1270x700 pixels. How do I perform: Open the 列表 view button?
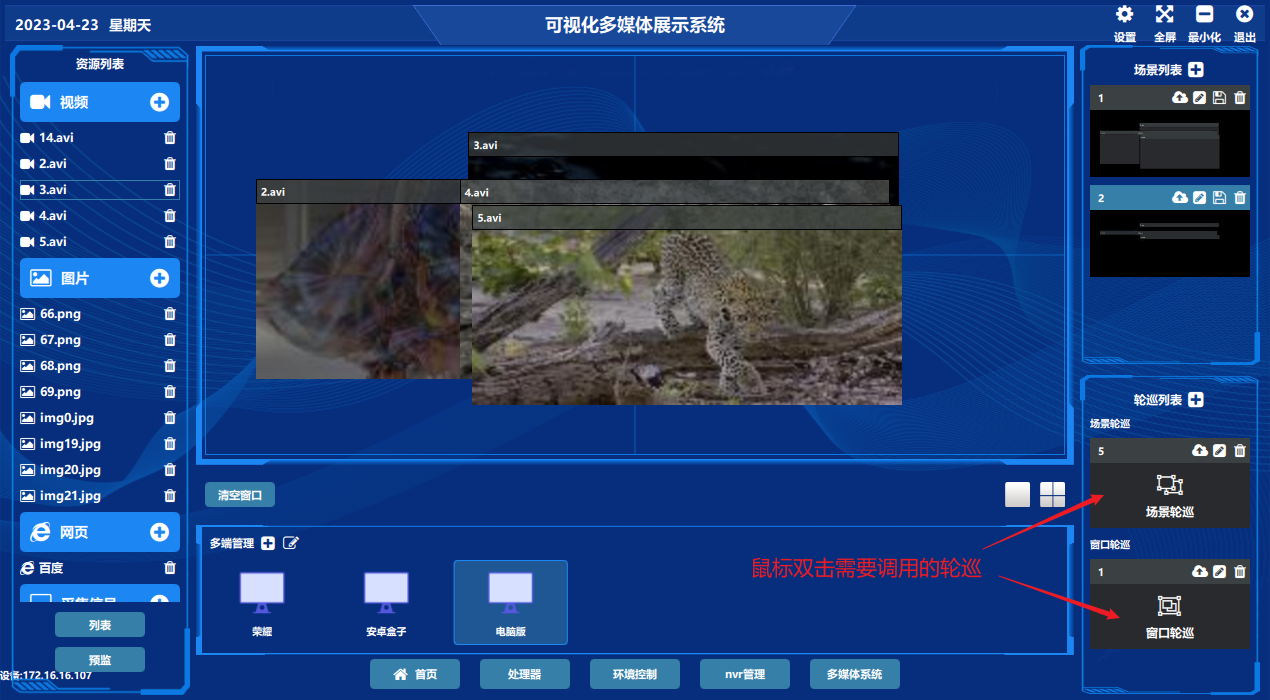click(x=100, y=625)
